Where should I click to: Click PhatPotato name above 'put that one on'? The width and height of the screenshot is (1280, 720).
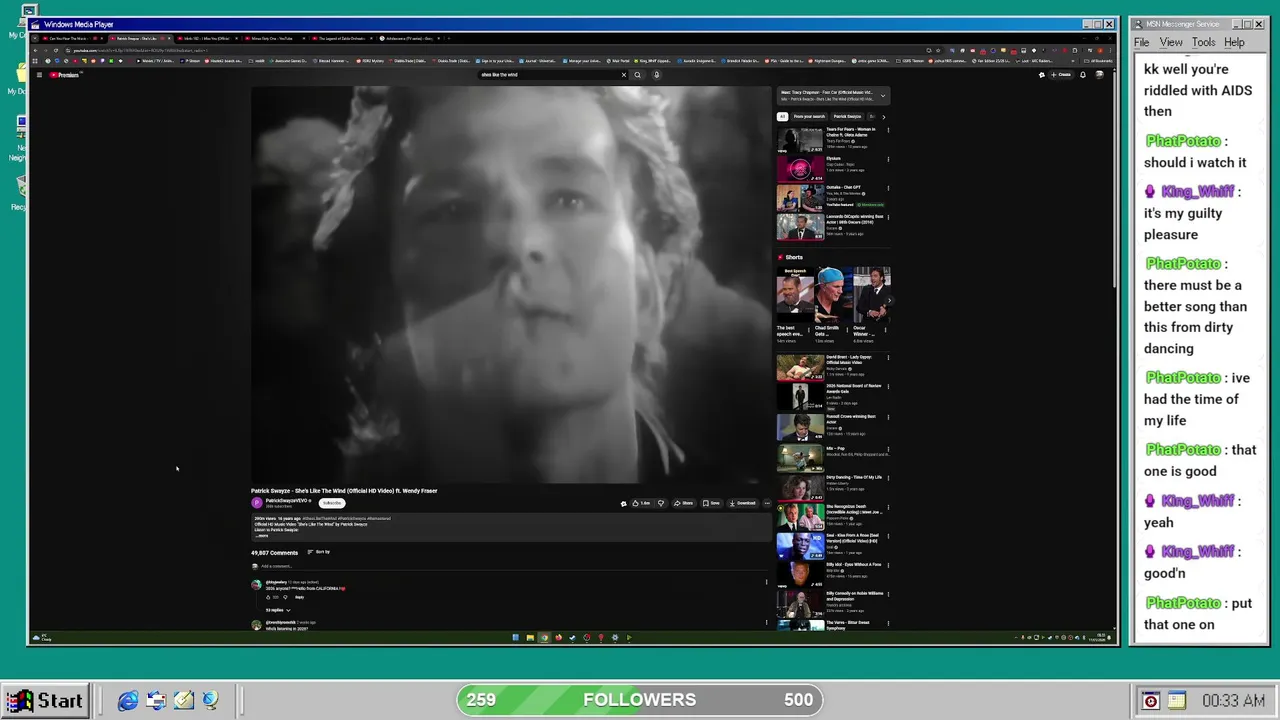tap(1183, 603)
